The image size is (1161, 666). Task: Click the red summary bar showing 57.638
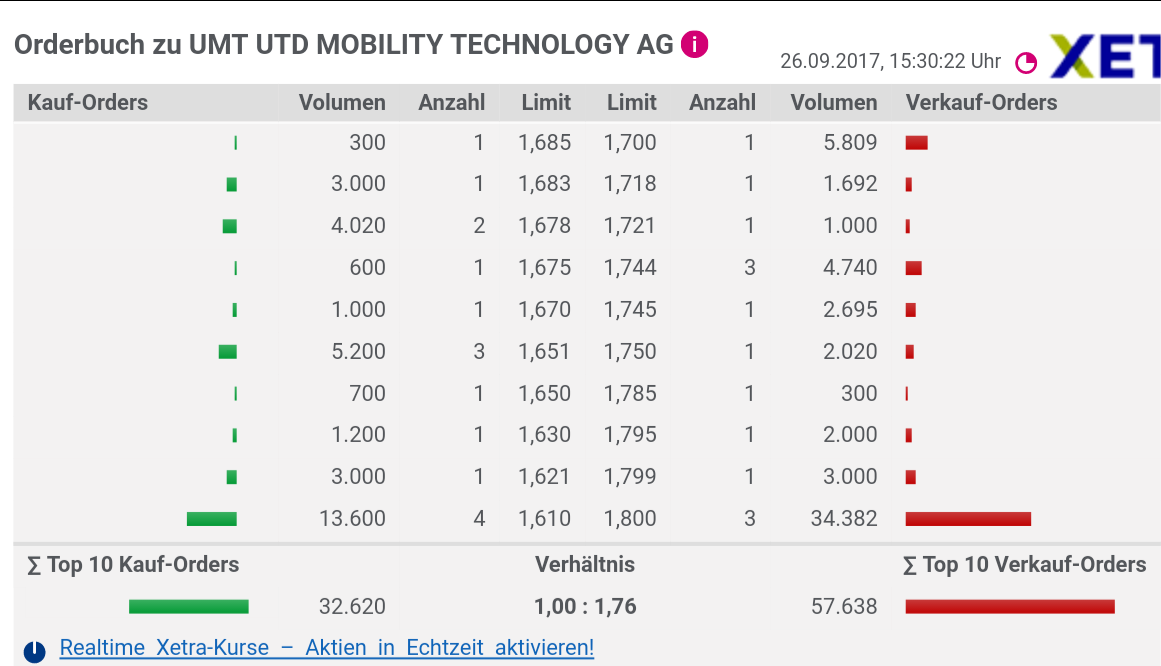point(1008,605)
